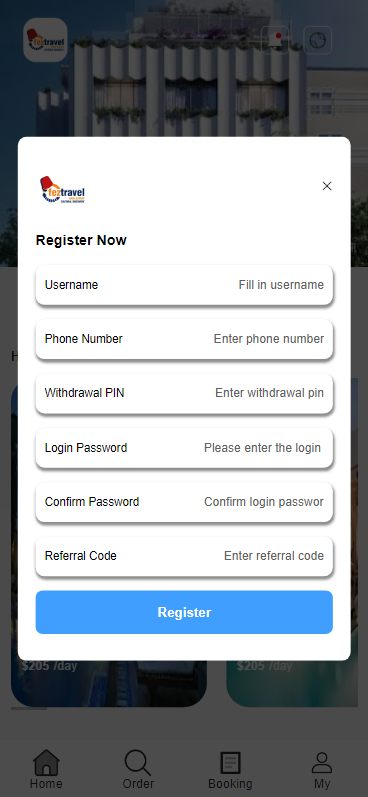Image resolution: width=368 pixels, height=797 pixels.
Task: Go to Home via house icon
Action: pyautogui.click(x=46, y=762)
